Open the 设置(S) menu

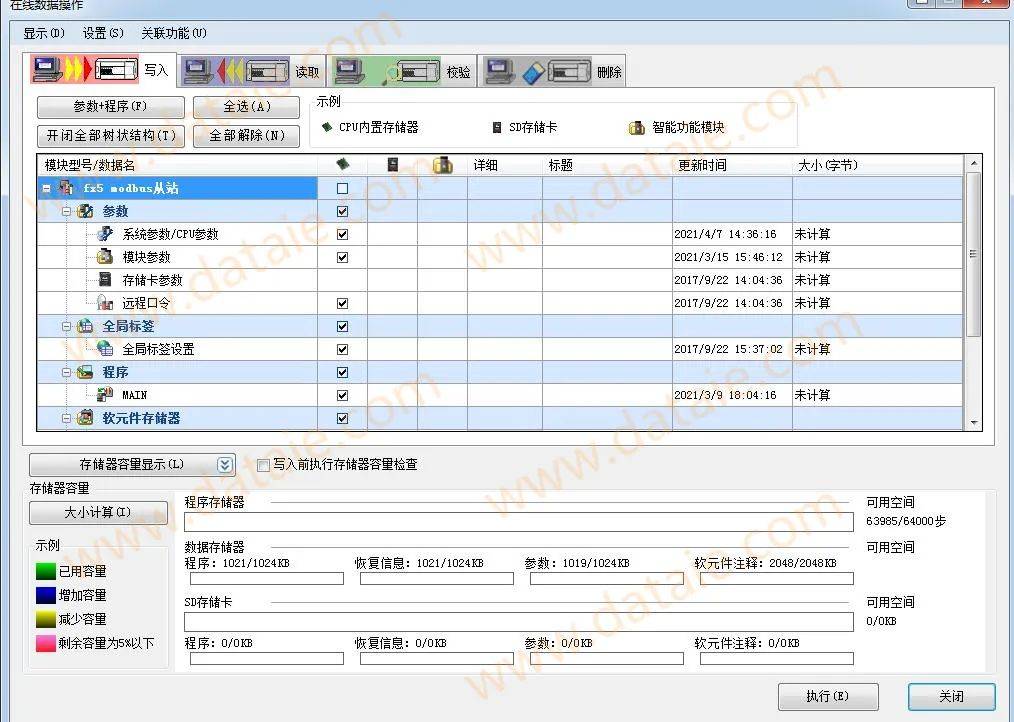103,33
